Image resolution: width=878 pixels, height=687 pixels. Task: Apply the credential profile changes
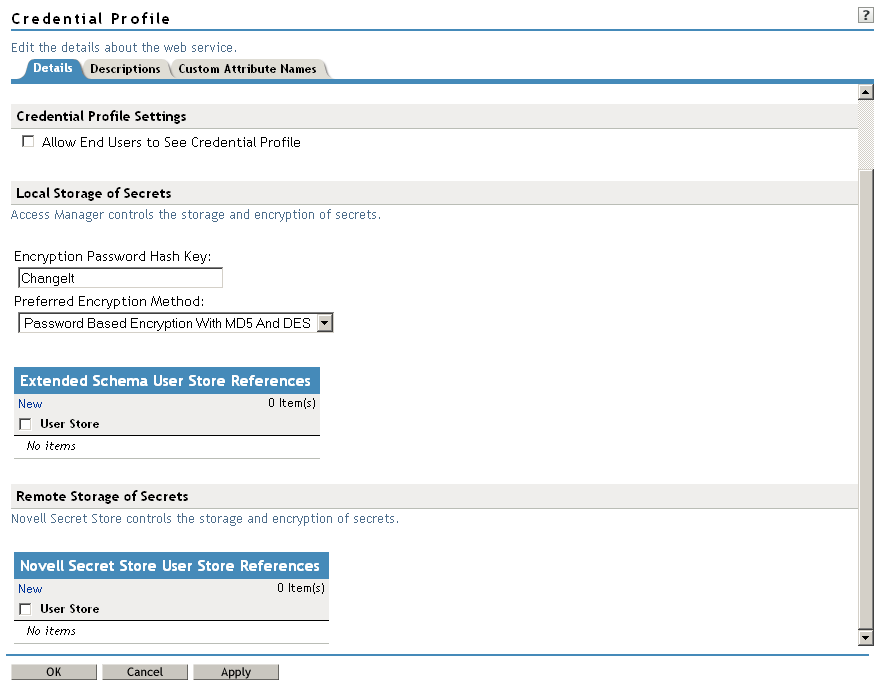click(236, 671)
